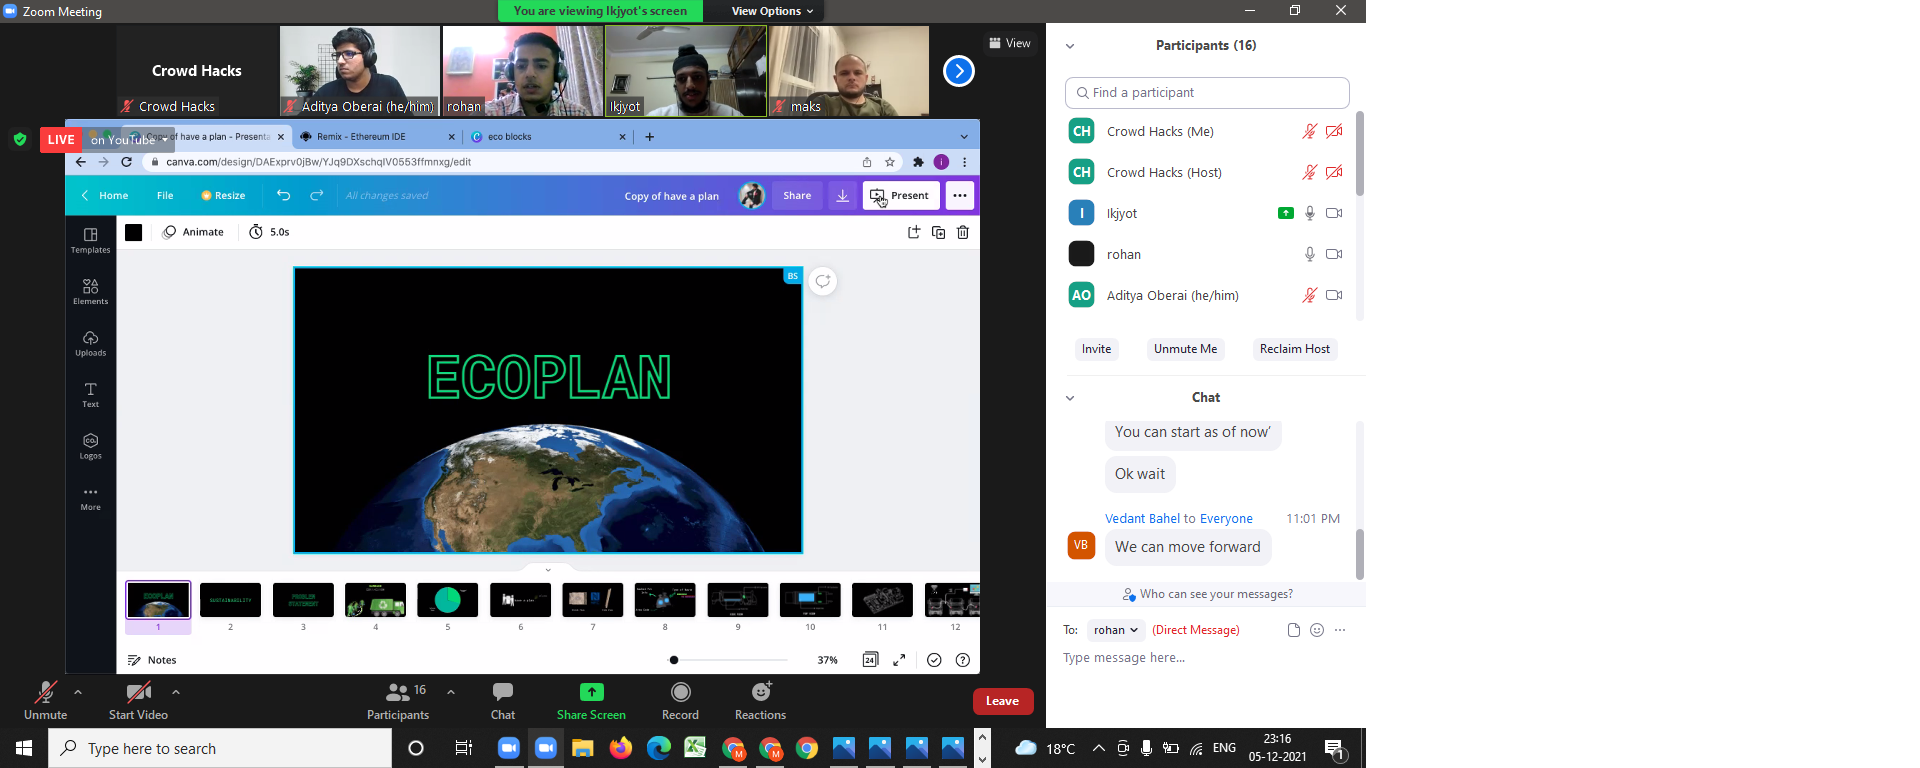Image resolution: width=1920 pixels, height=768 pixels.
Task: Click the green Share Screen icon
Action: [591, 692]
